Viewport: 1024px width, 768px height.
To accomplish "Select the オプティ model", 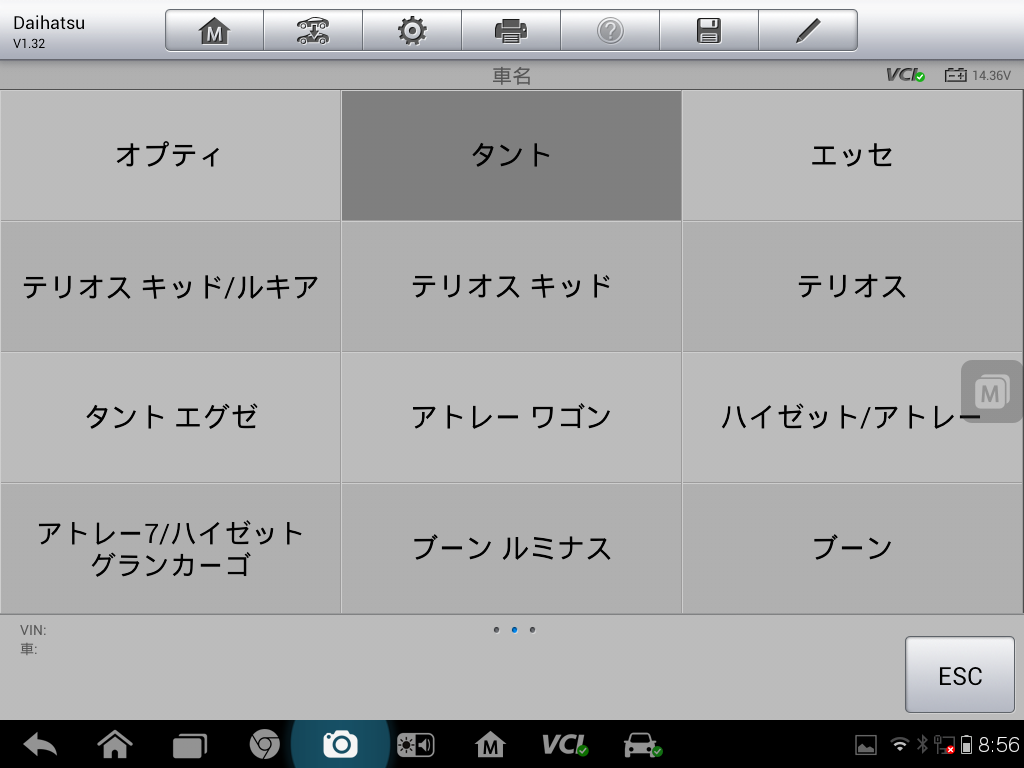I will 170,155.
